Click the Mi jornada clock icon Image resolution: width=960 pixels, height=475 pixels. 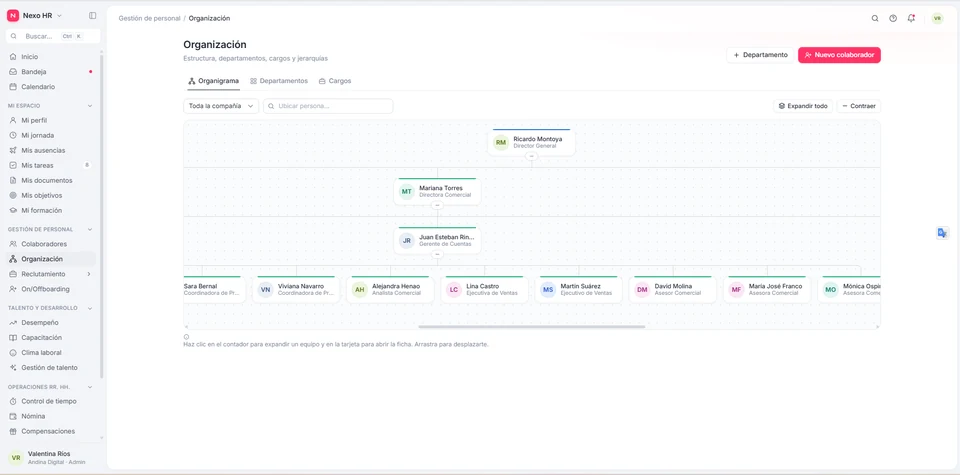pos(13,135)
